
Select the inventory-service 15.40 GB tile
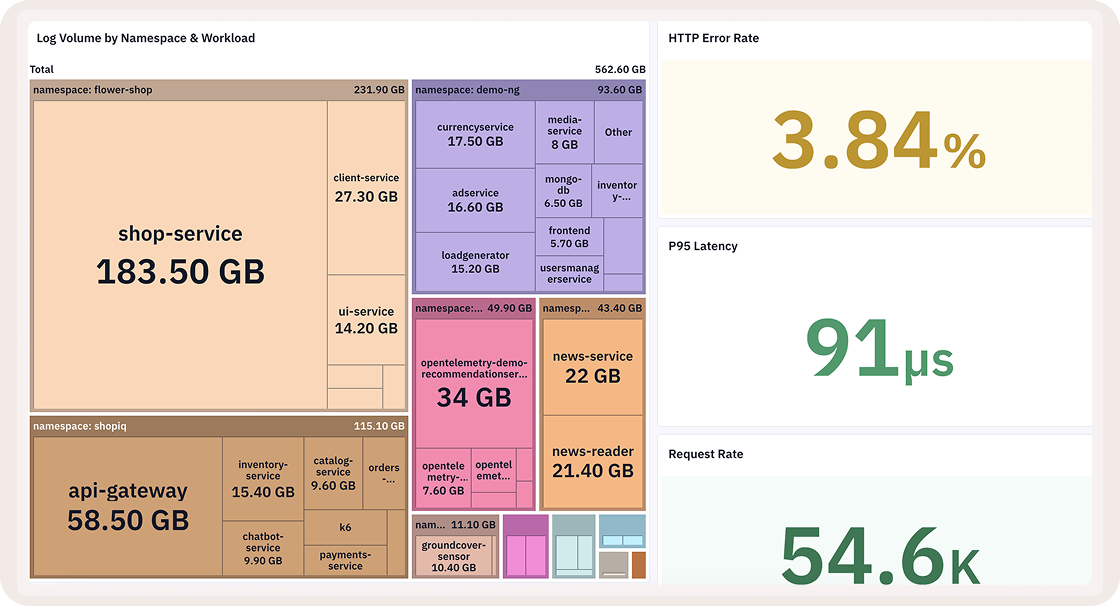(x=263, y=479)
